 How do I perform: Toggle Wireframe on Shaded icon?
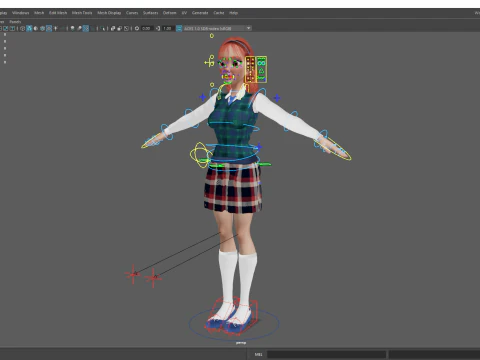(42, 28)
